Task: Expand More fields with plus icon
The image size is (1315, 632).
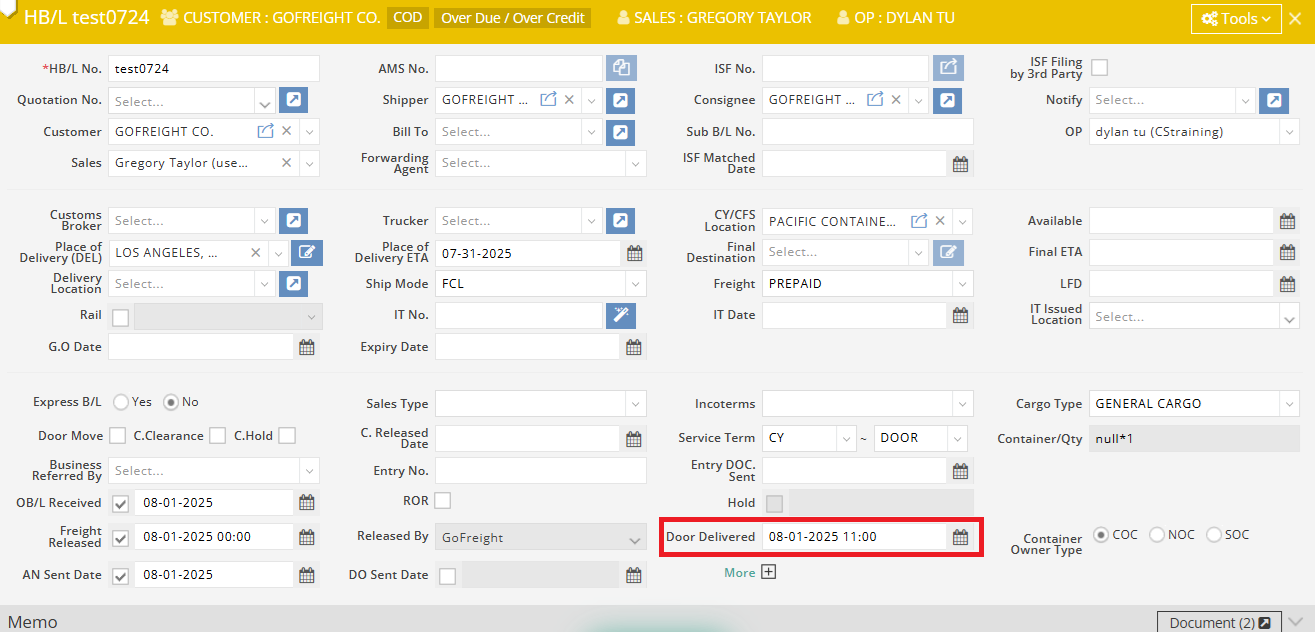Action: click(768, 572)
